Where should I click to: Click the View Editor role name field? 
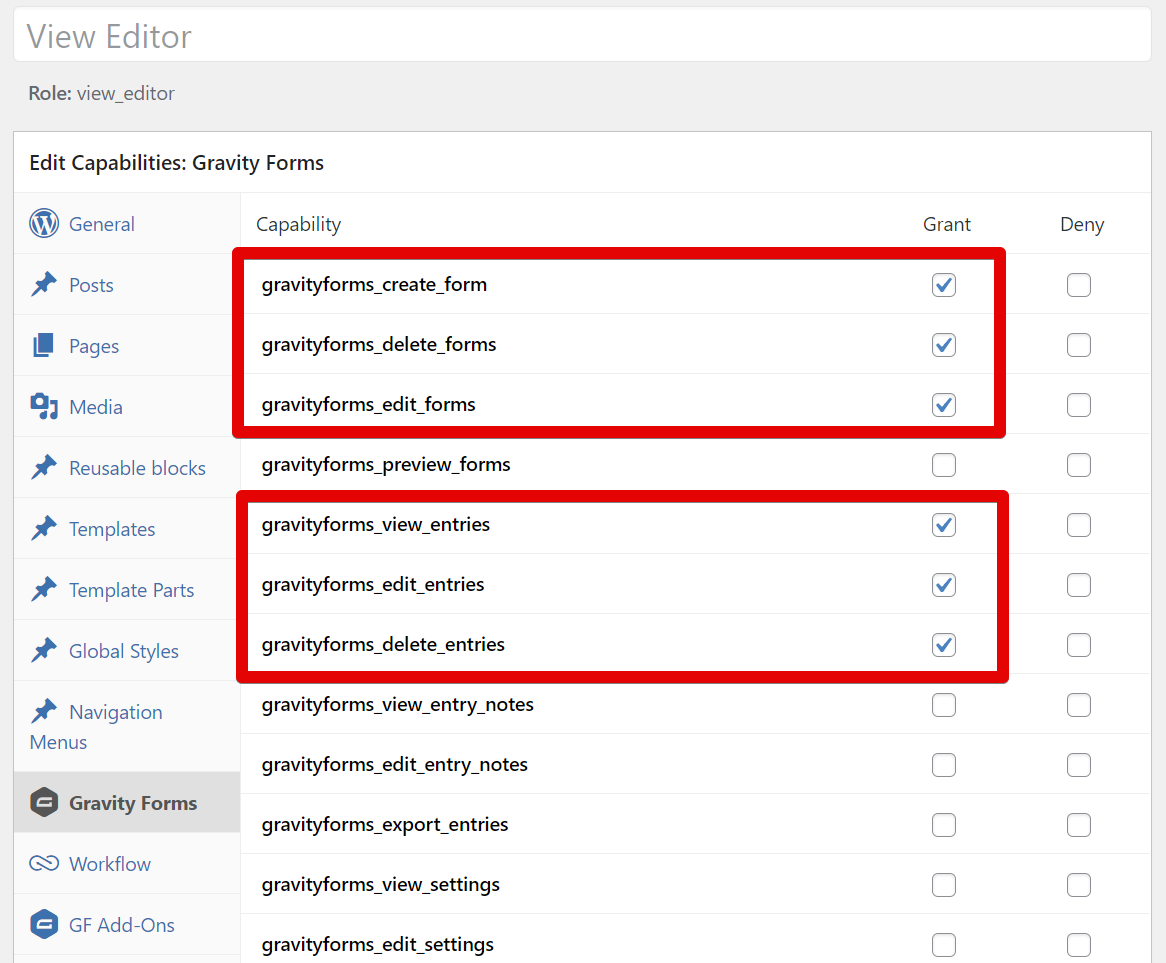[x=582, y=37]
